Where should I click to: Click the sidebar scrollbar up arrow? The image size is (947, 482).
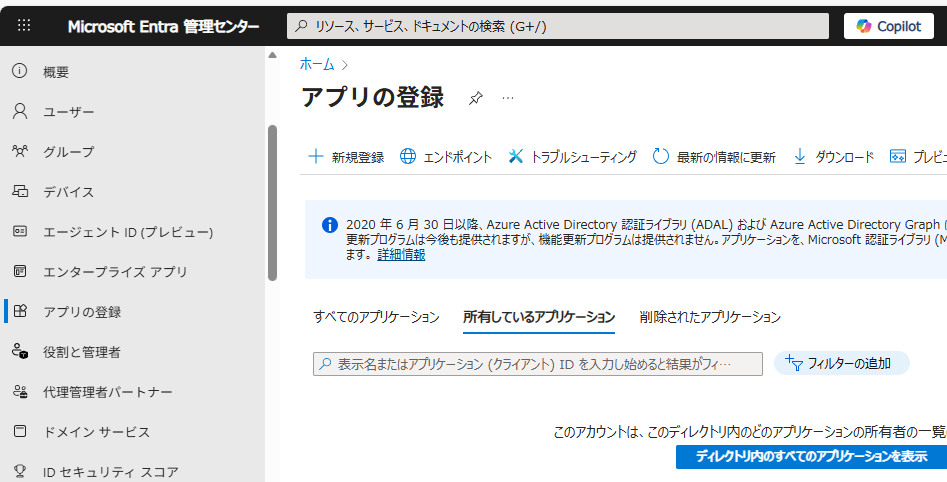[272, 55]
